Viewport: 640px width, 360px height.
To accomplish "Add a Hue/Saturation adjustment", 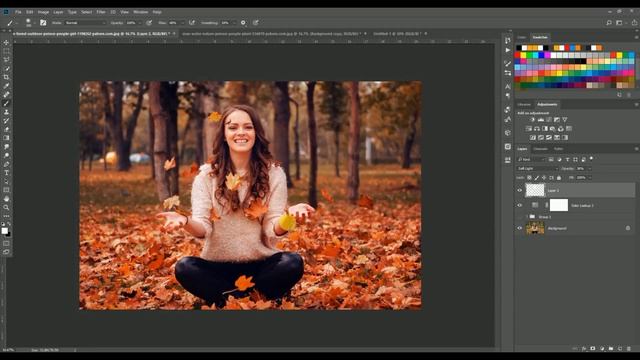I will pyautogui.click(x=529, y=129).
